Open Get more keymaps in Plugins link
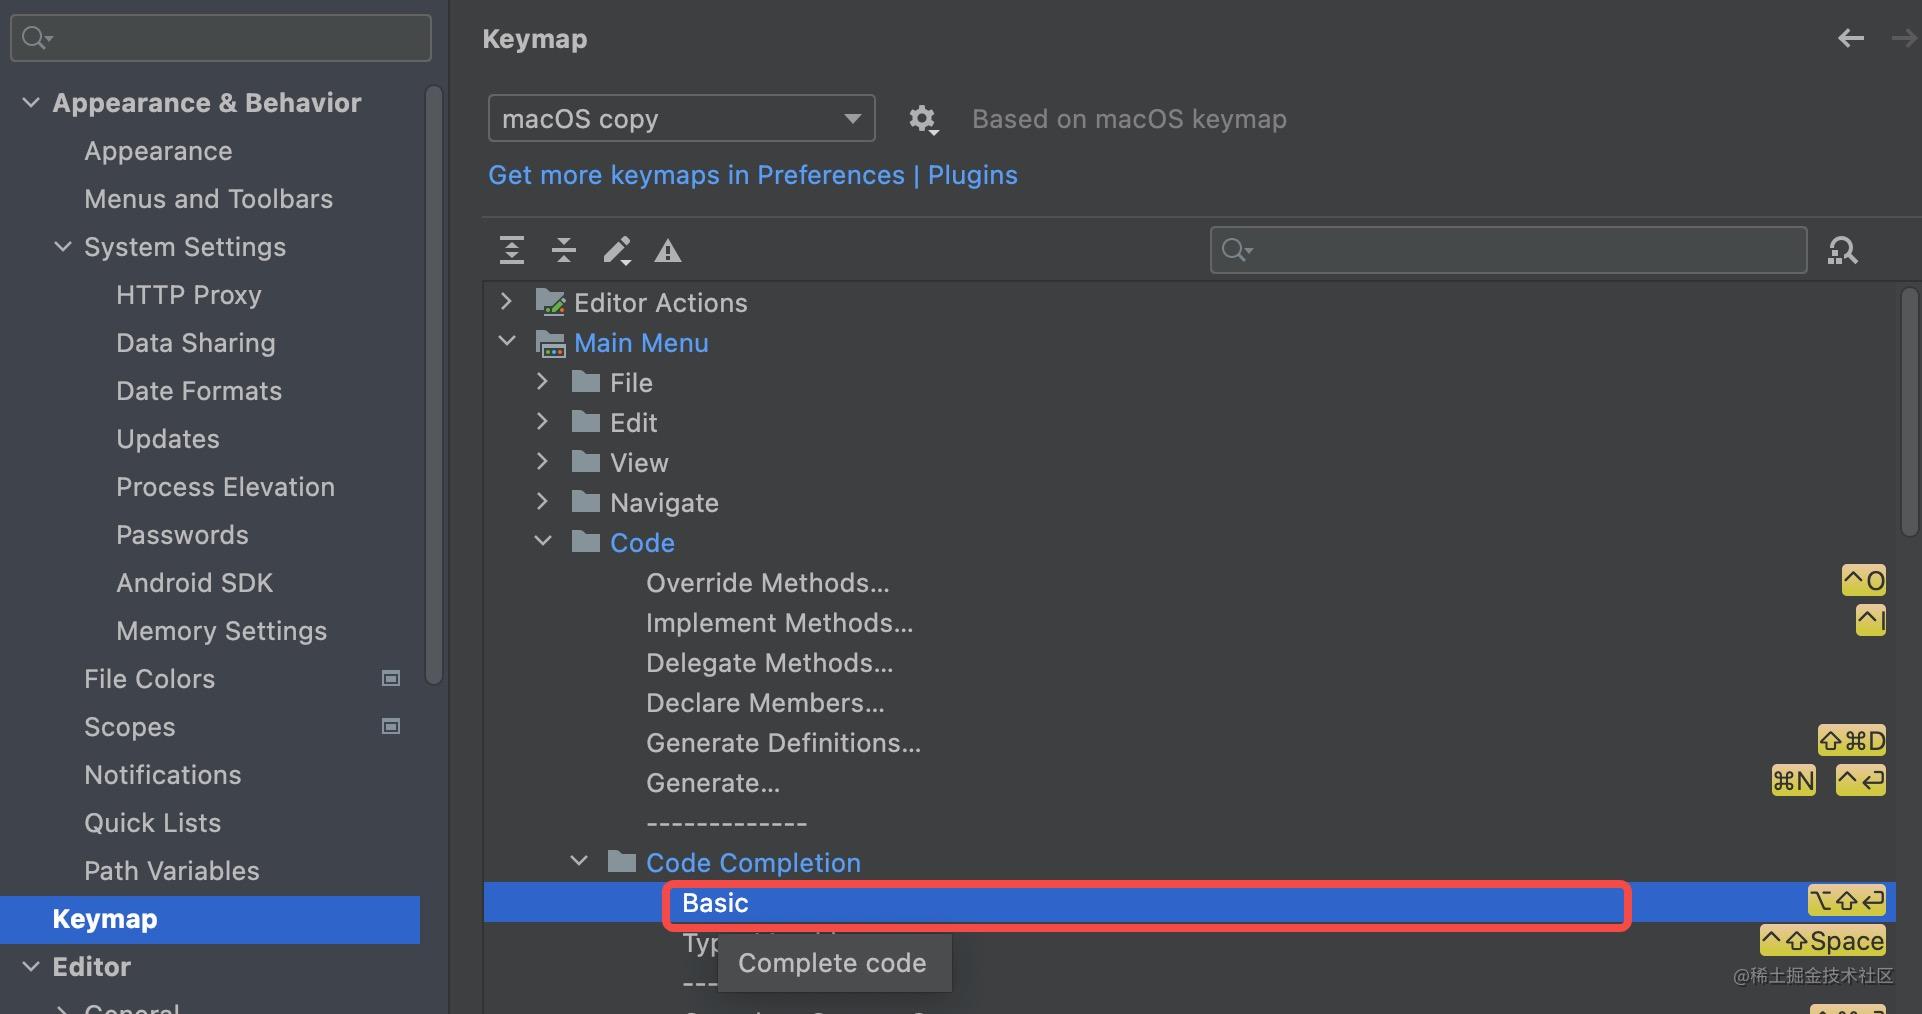This screenshot has height=1014, width=1922. (753, 175)
